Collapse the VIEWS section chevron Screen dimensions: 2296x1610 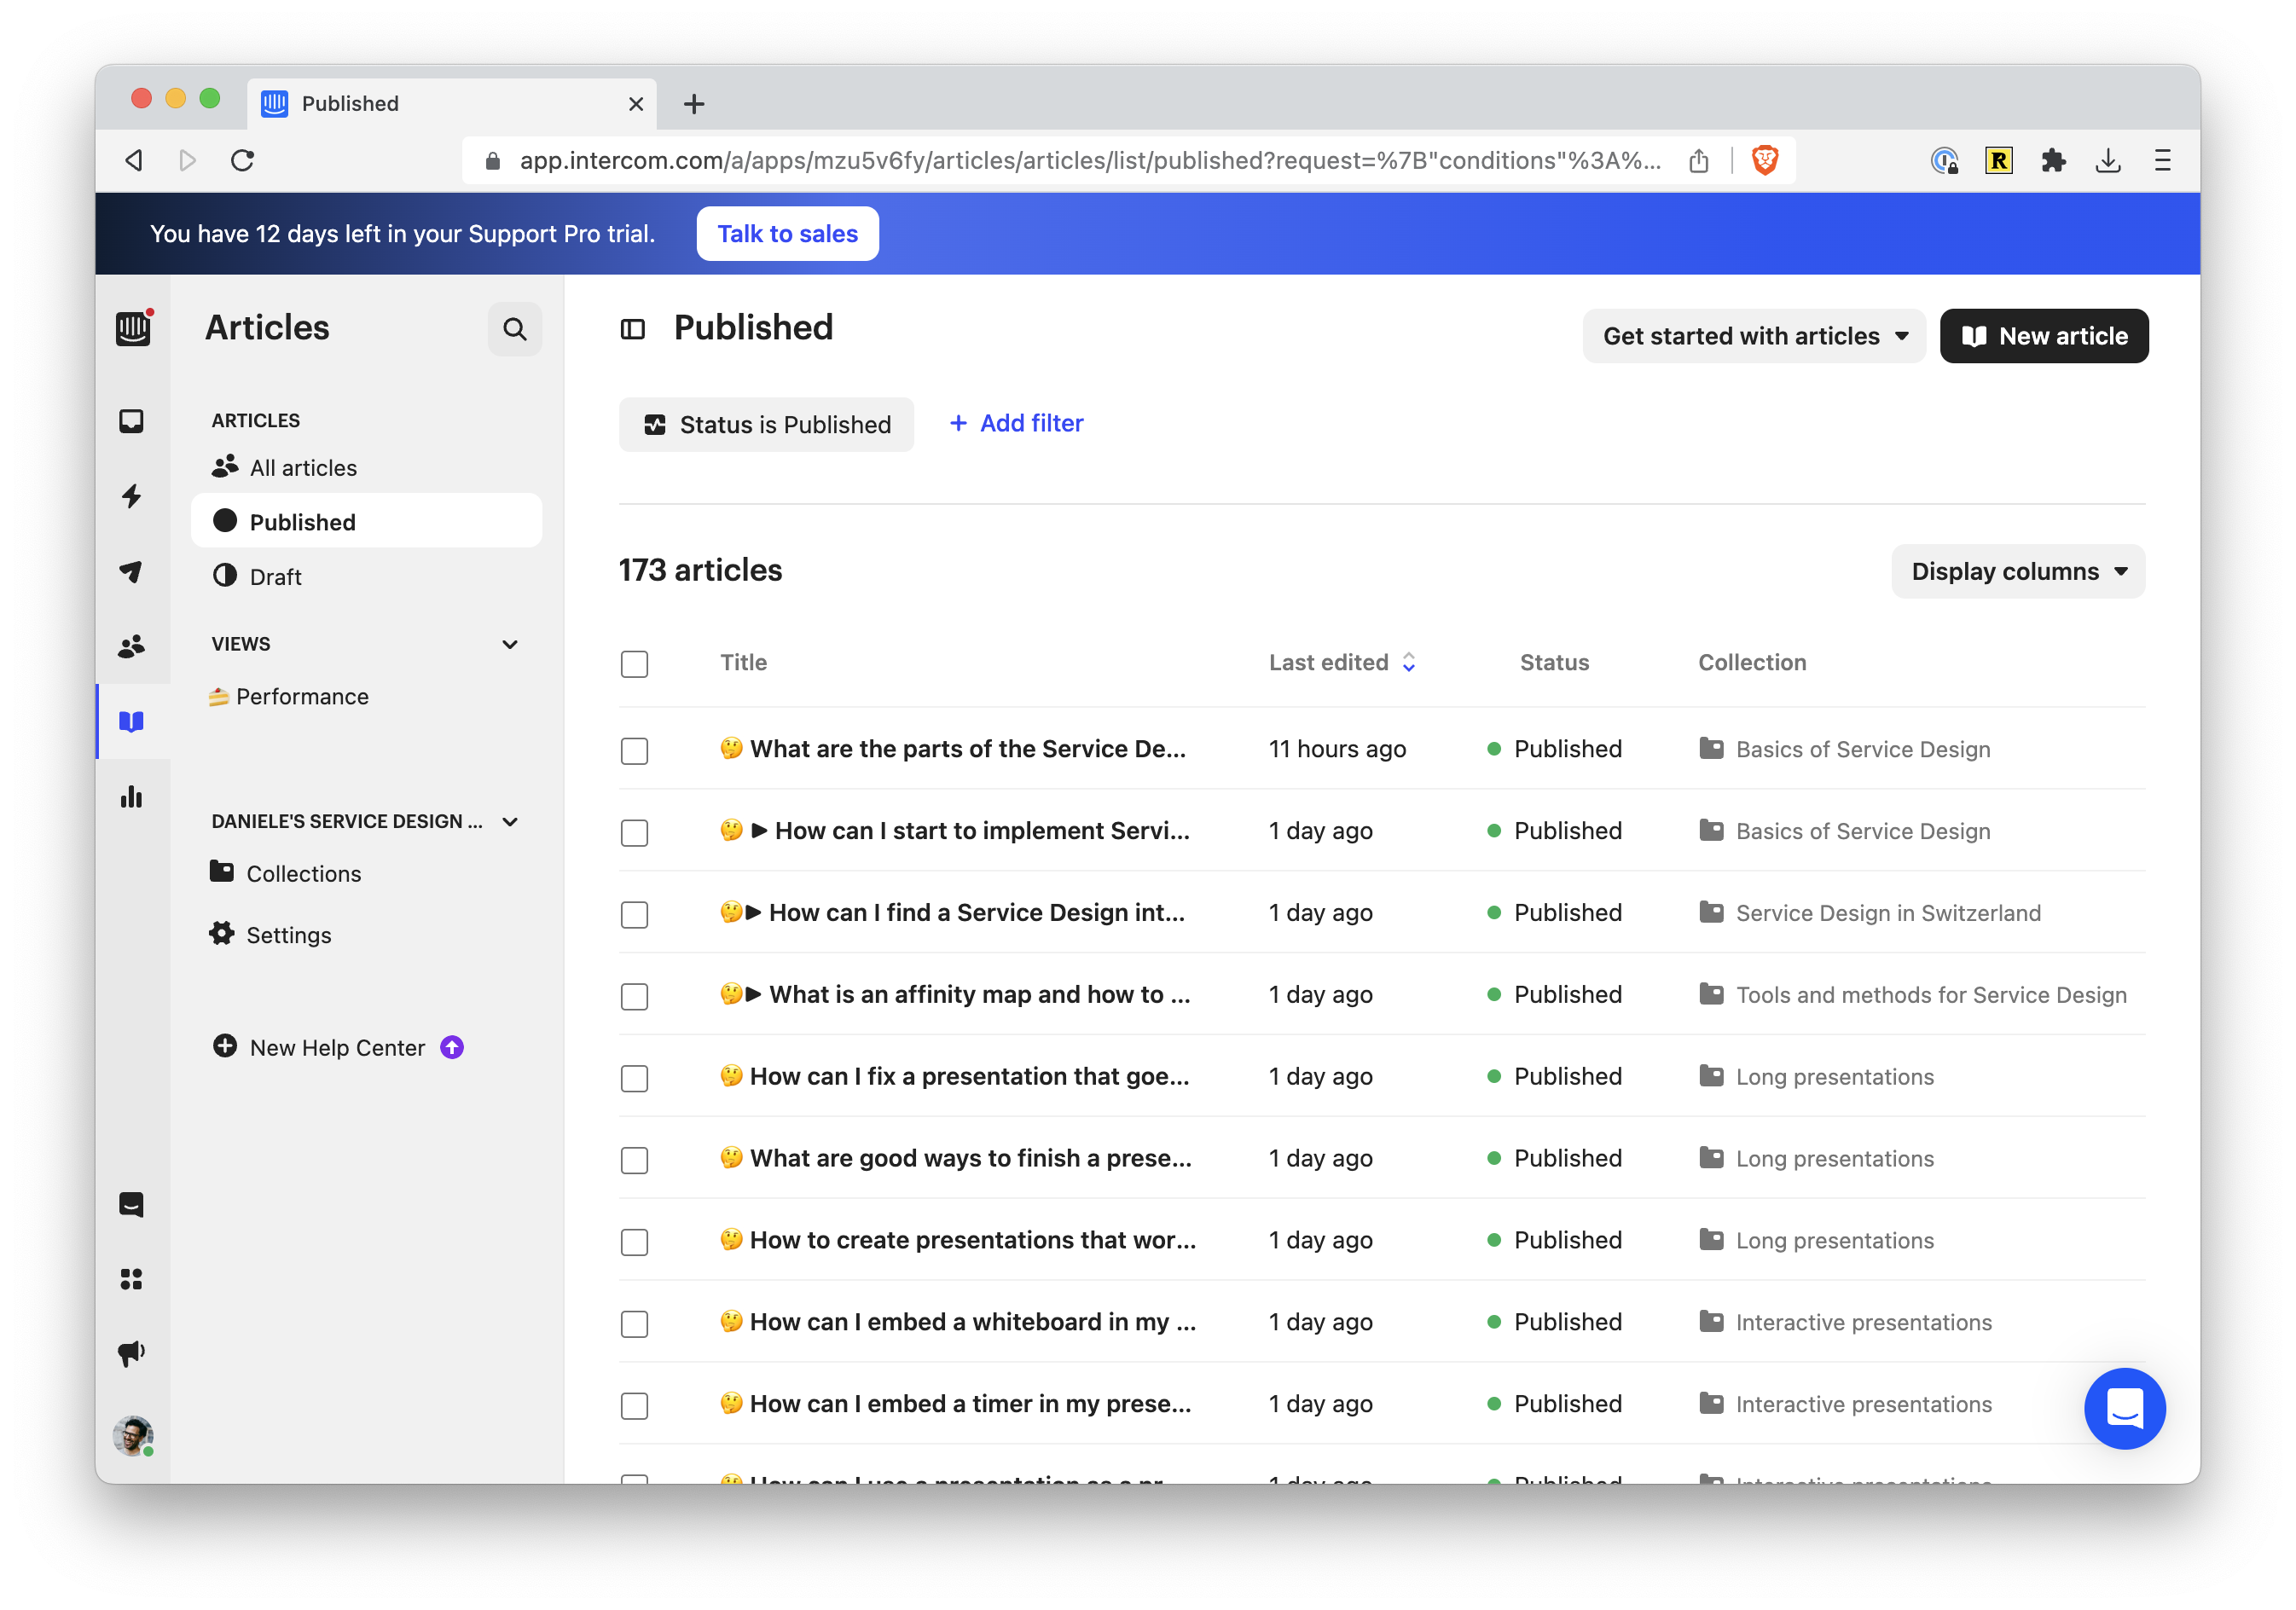pos(510,644)
